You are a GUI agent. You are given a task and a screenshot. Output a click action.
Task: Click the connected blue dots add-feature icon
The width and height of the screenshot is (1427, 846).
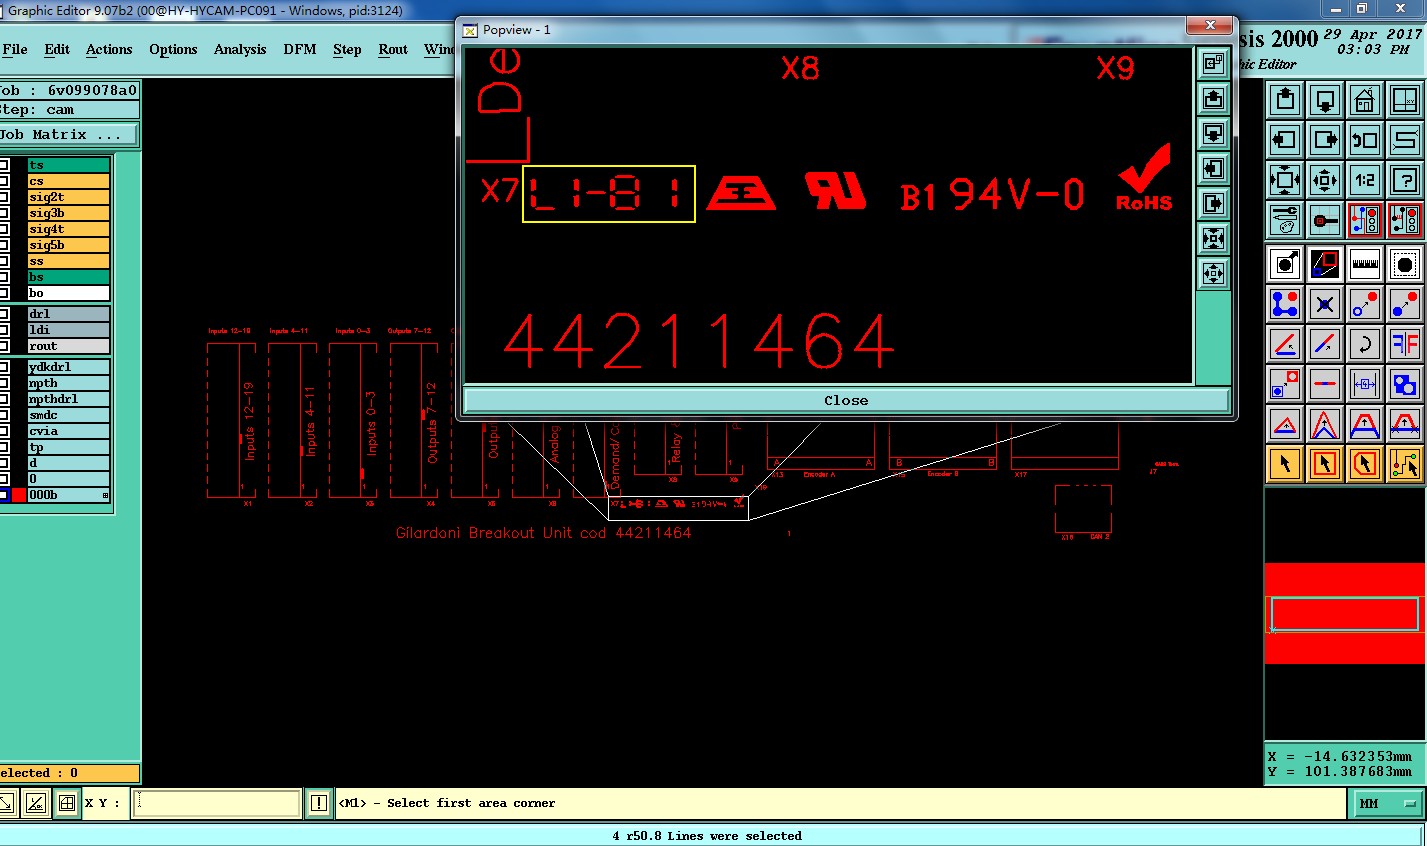pos(1285,304)
